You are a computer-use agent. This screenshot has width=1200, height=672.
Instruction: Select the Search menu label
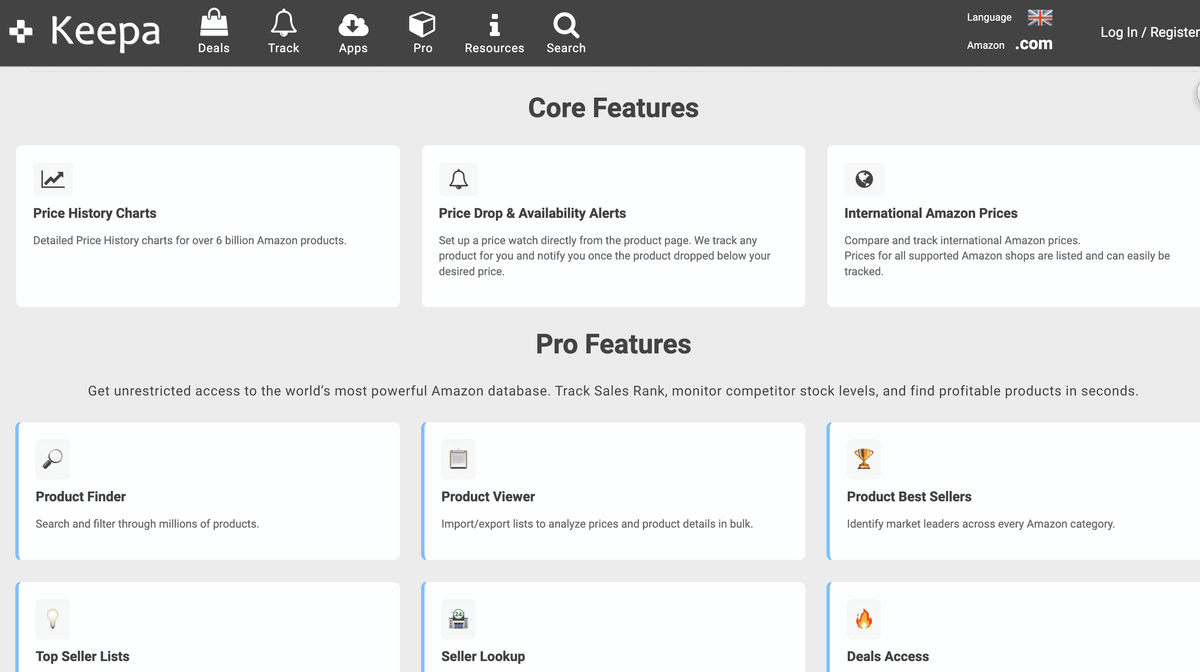566,48
